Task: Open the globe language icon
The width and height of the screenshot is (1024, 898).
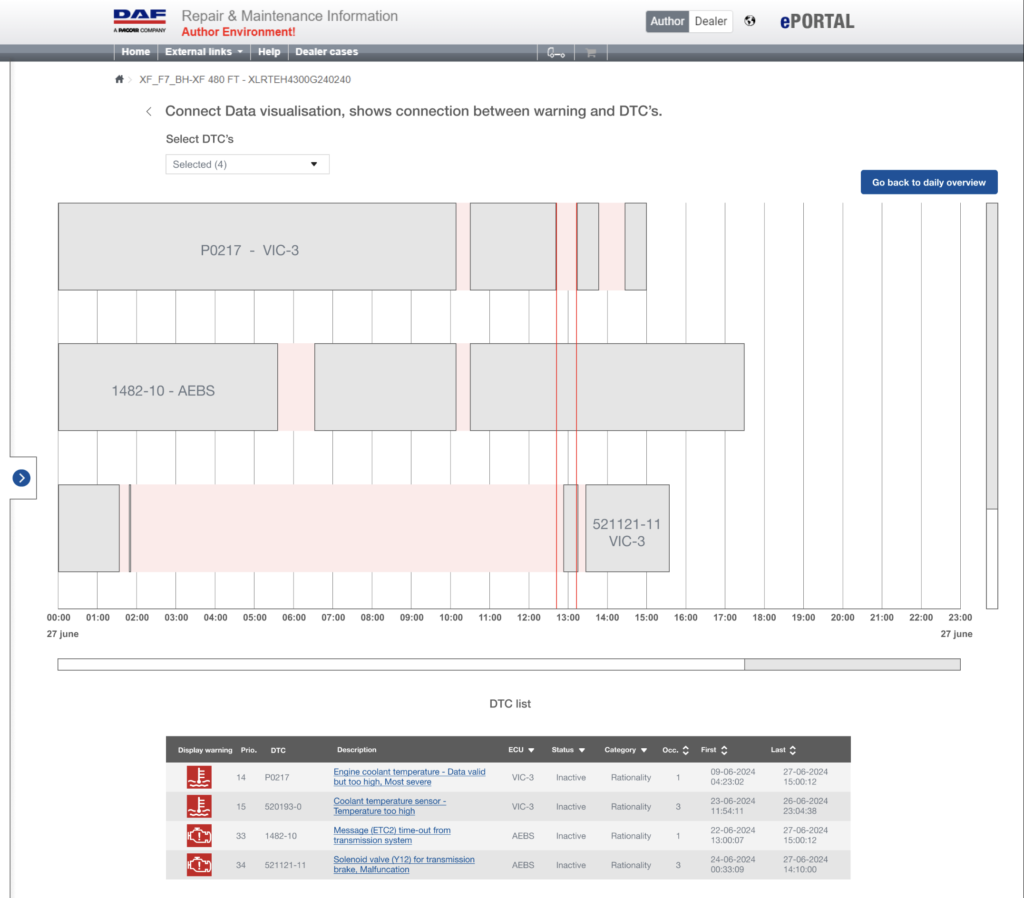Action: 750,21
